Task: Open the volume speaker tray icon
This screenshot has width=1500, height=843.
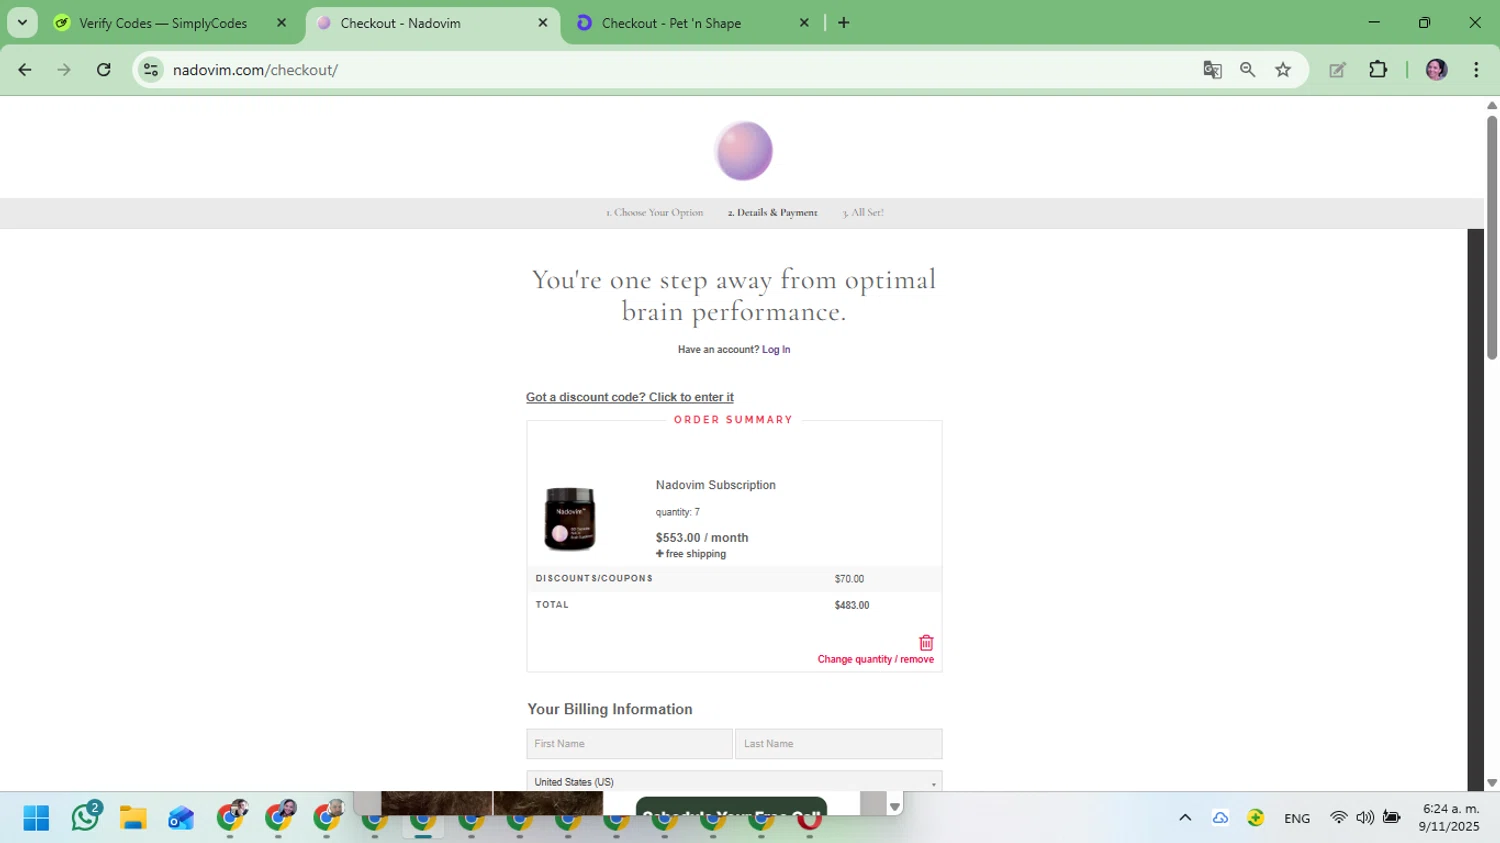Action: (1365, 818)
